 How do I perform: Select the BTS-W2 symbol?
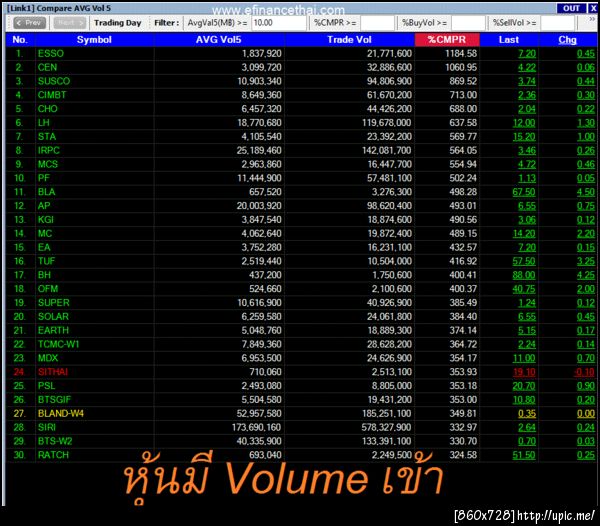[55, 441]
